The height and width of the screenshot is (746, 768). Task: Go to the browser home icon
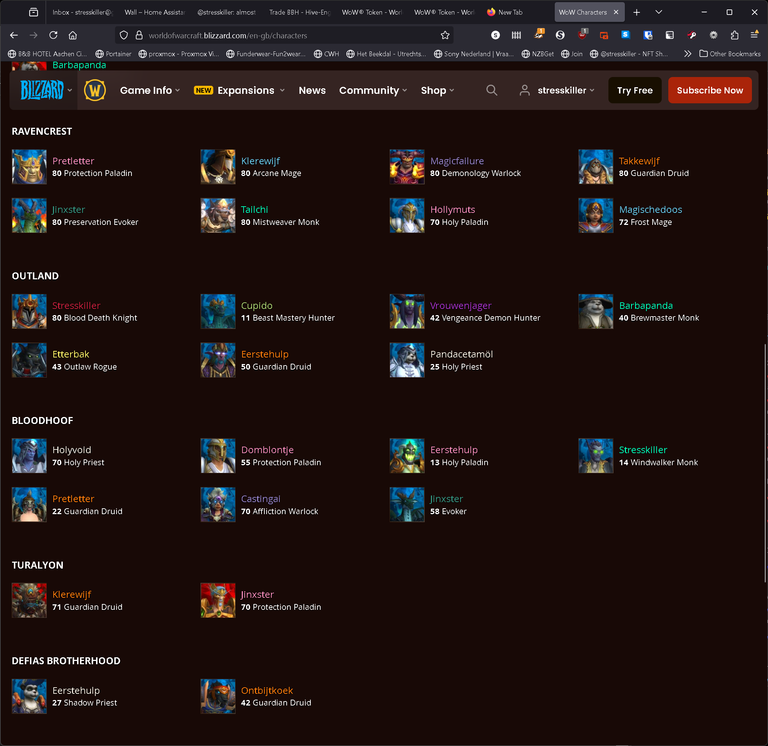[x=73, y=35]
